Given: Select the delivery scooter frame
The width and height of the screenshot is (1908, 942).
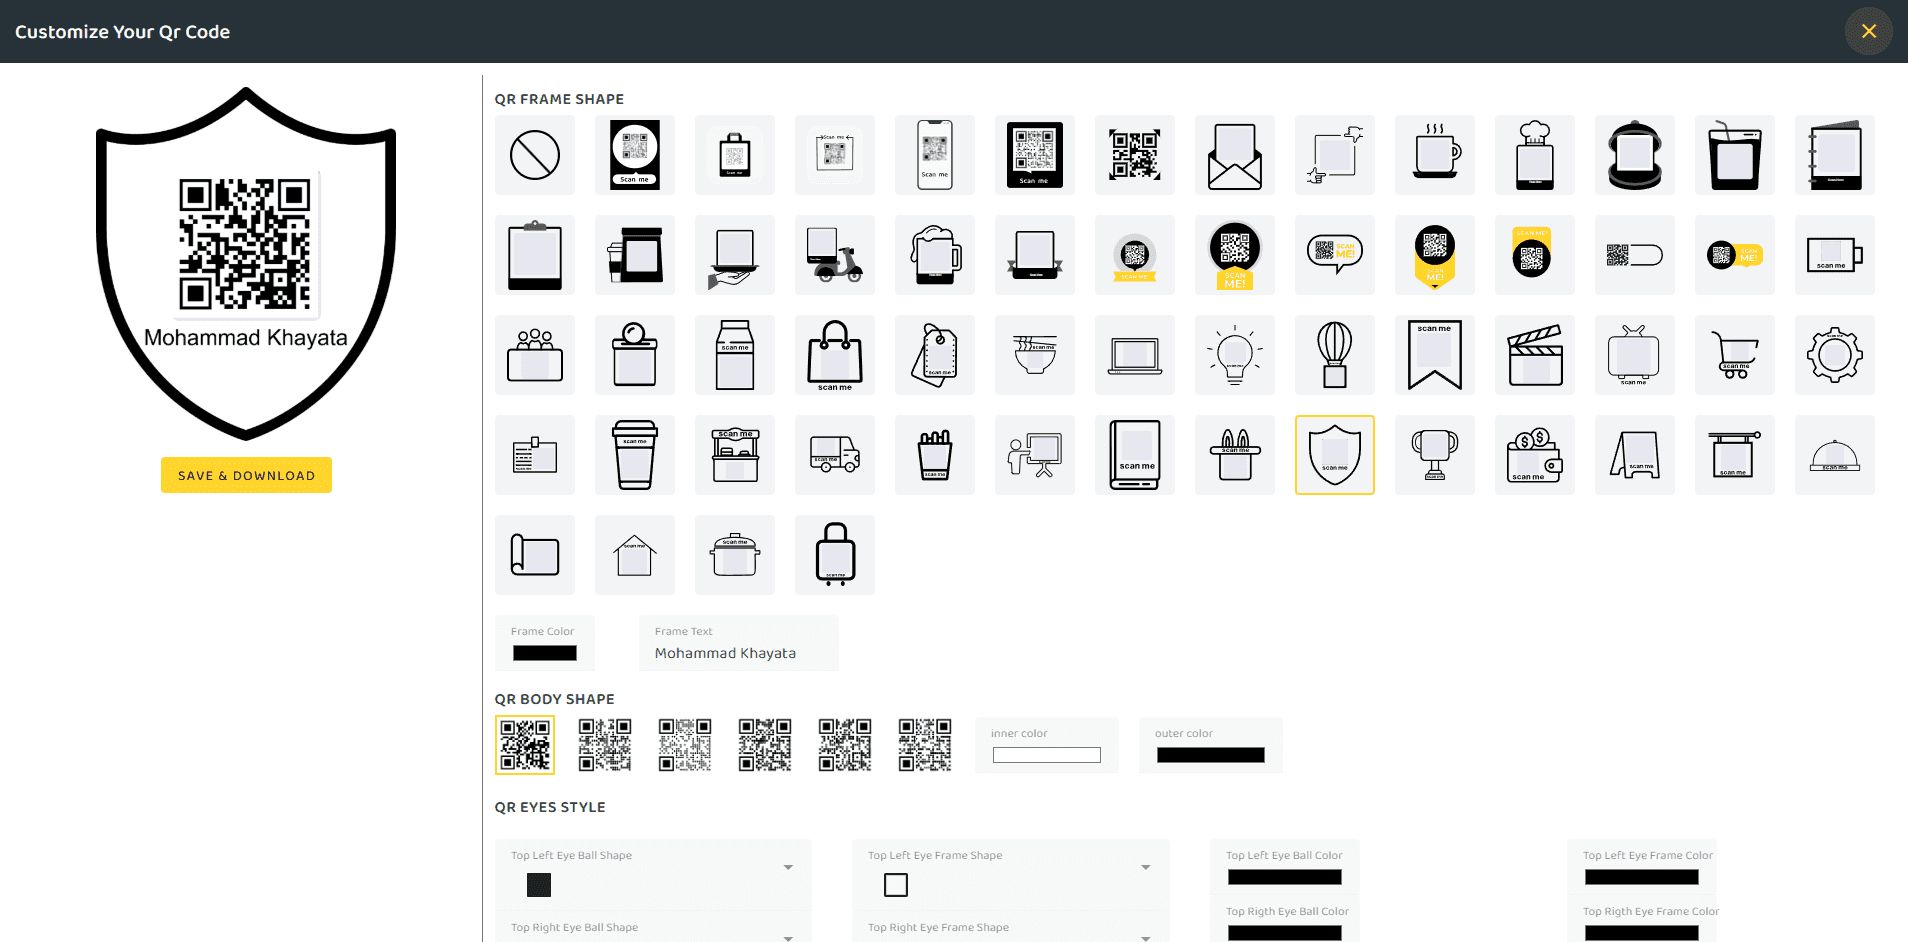Looking at the screenshot, I should [835, 255].
